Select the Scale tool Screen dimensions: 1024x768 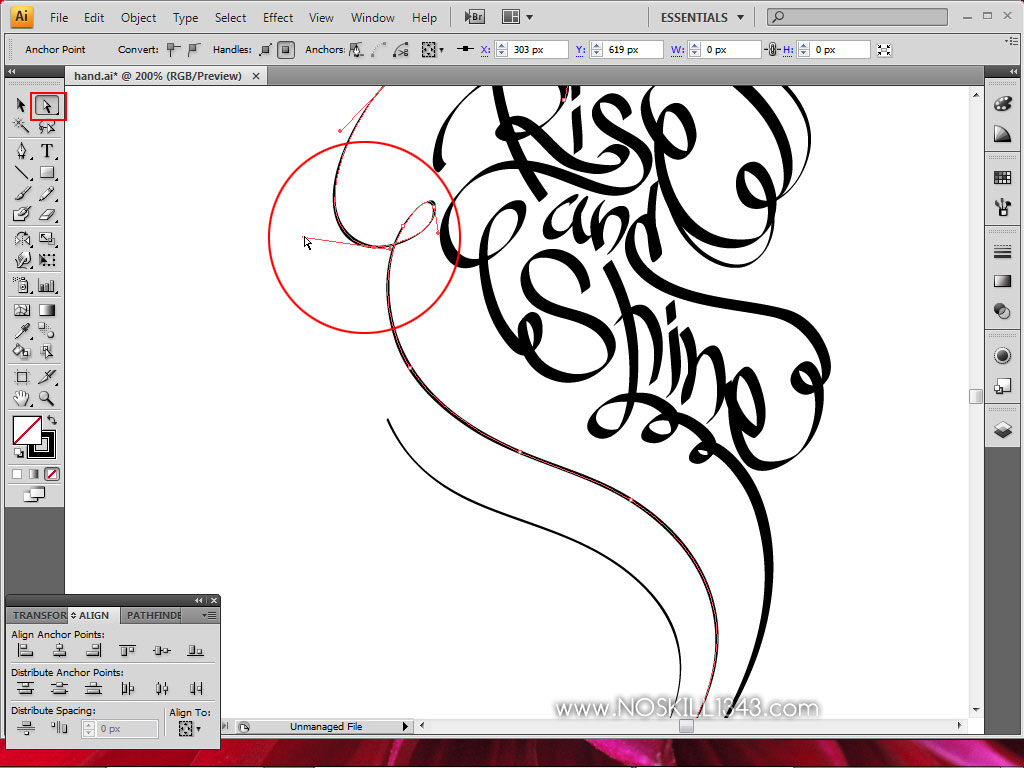pos(46,239)
